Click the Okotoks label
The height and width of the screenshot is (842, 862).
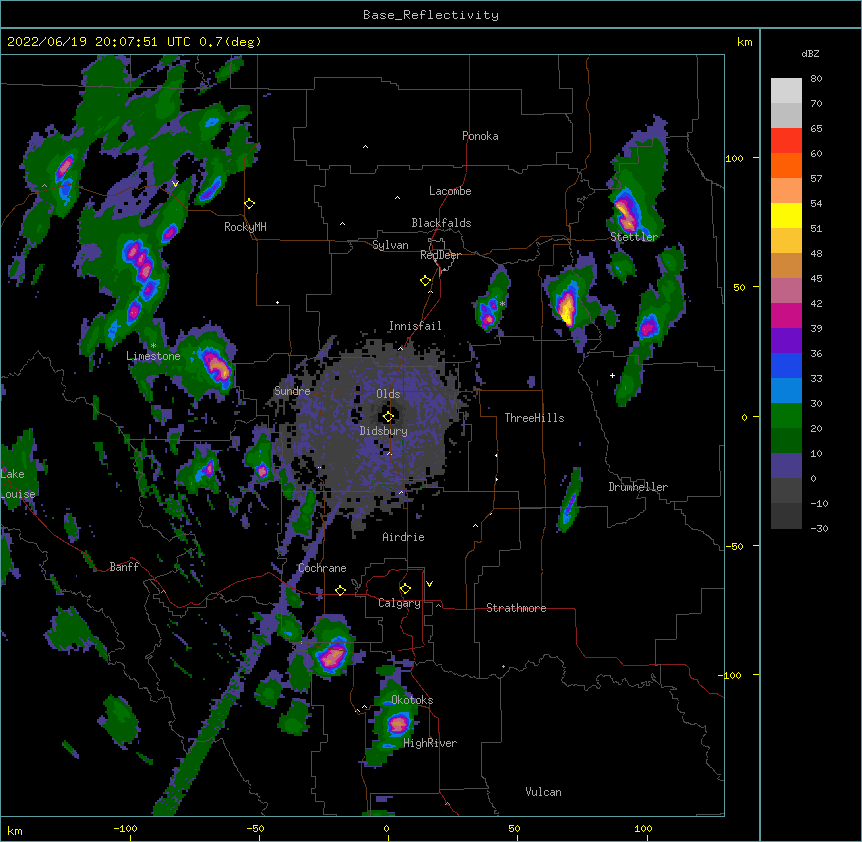tap(412, 700)
